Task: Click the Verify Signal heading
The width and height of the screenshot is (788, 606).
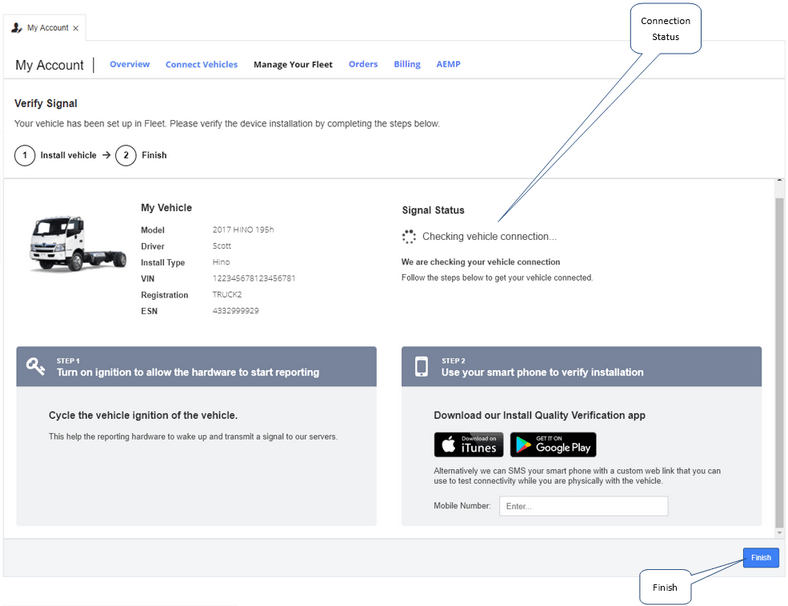Action: pyautogui.click(x=46, y=104)
